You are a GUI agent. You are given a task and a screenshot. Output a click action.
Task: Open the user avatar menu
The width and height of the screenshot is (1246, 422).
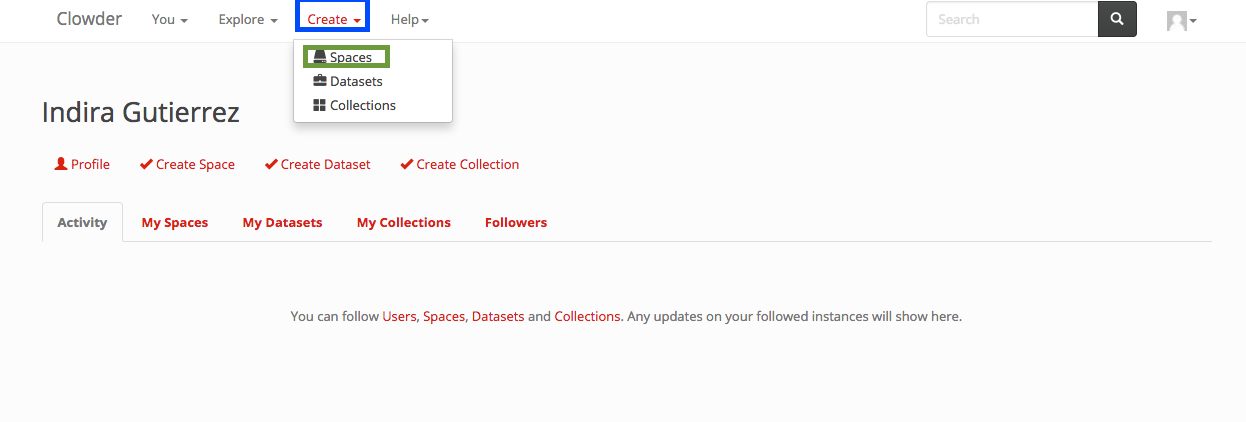(x=1181, y=20)
